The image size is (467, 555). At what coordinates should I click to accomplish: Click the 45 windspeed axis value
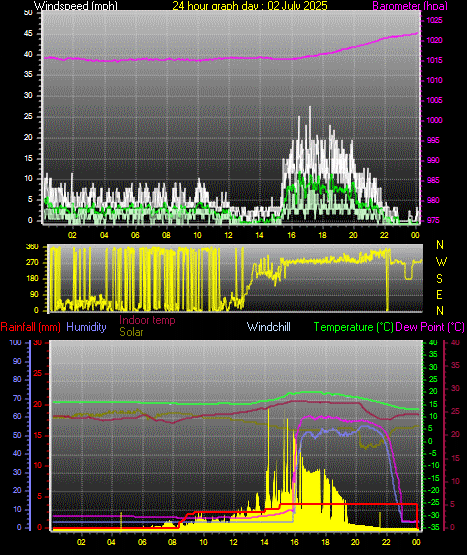(x=28, y=34)
